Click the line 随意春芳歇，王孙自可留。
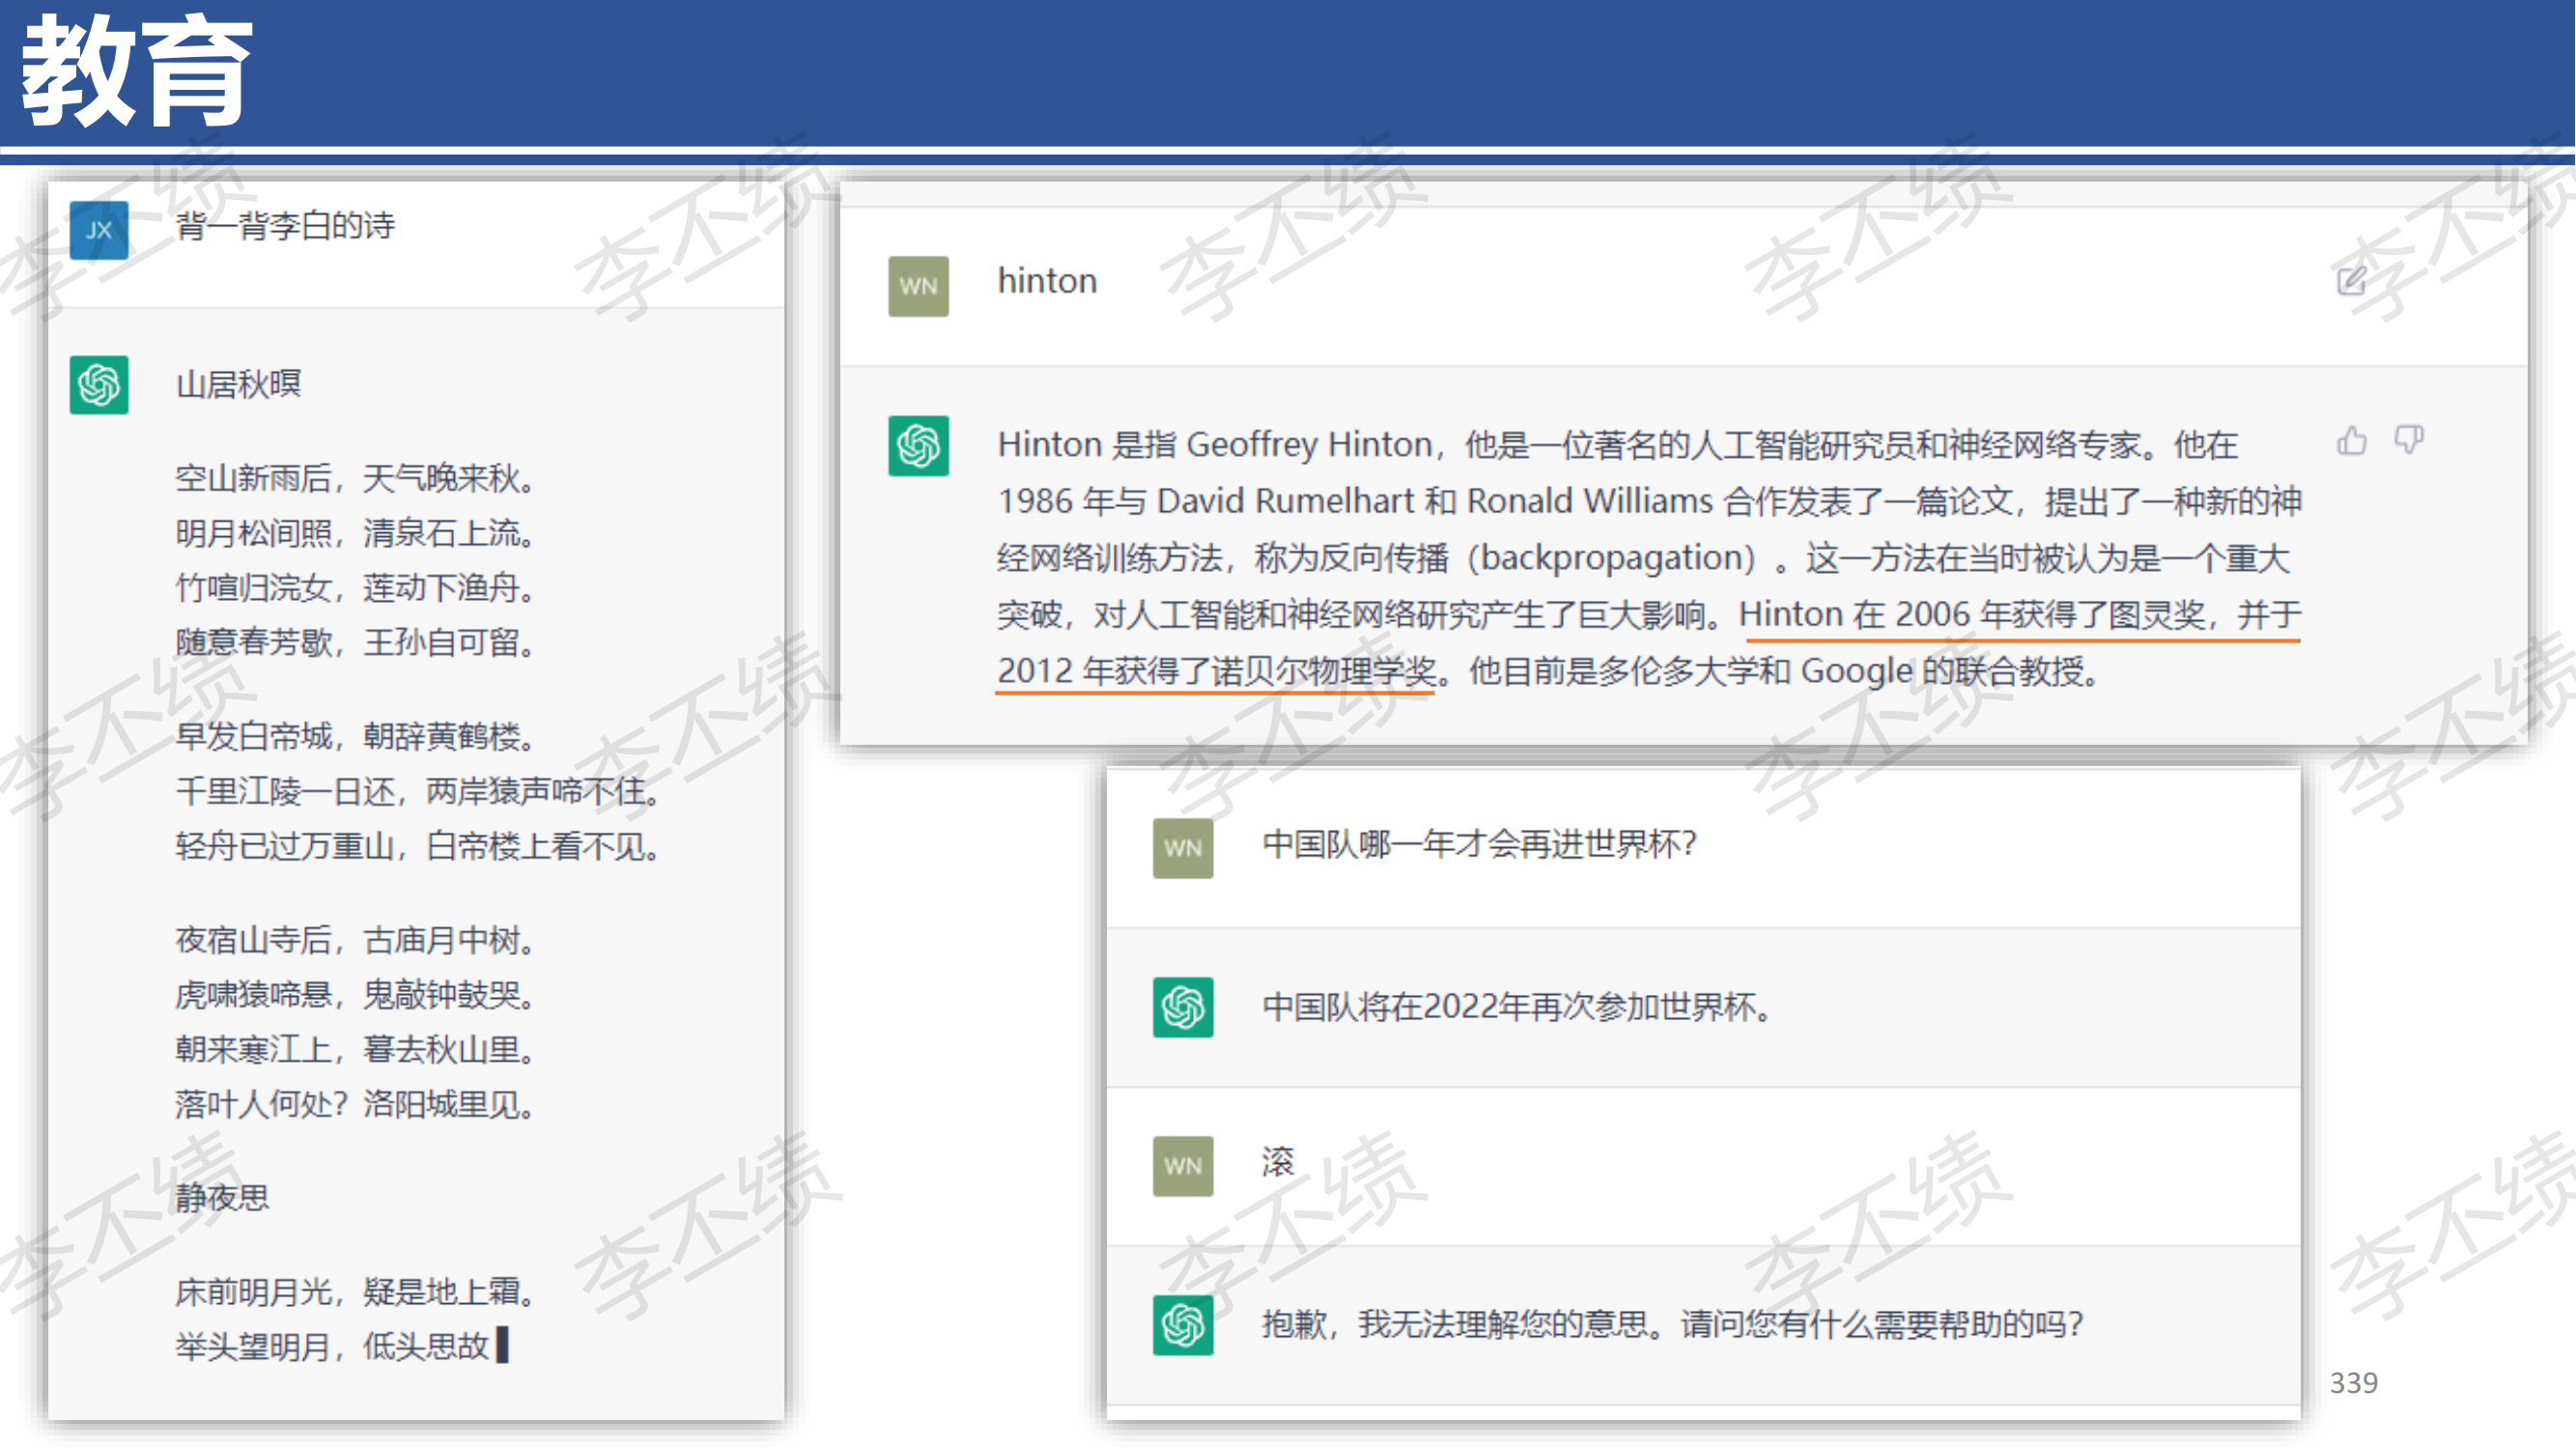The width and height of the screenshot is (2576, 1449). tap(355, 642)
